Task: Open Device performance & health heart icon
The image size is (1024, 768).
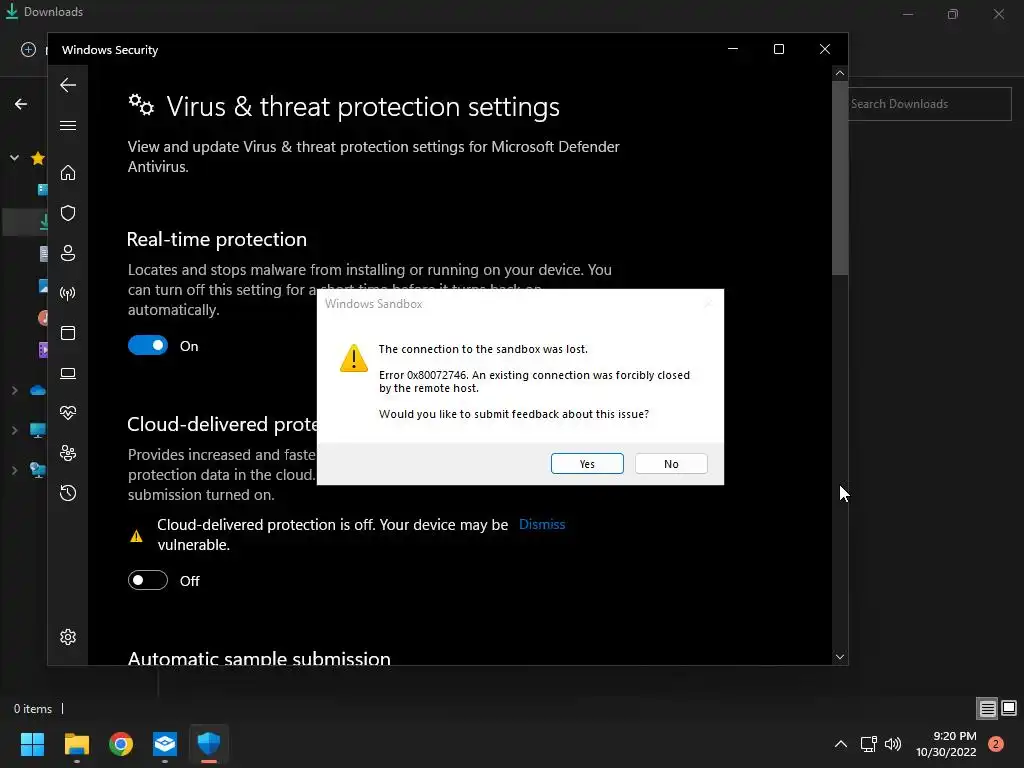Action: 68,413
